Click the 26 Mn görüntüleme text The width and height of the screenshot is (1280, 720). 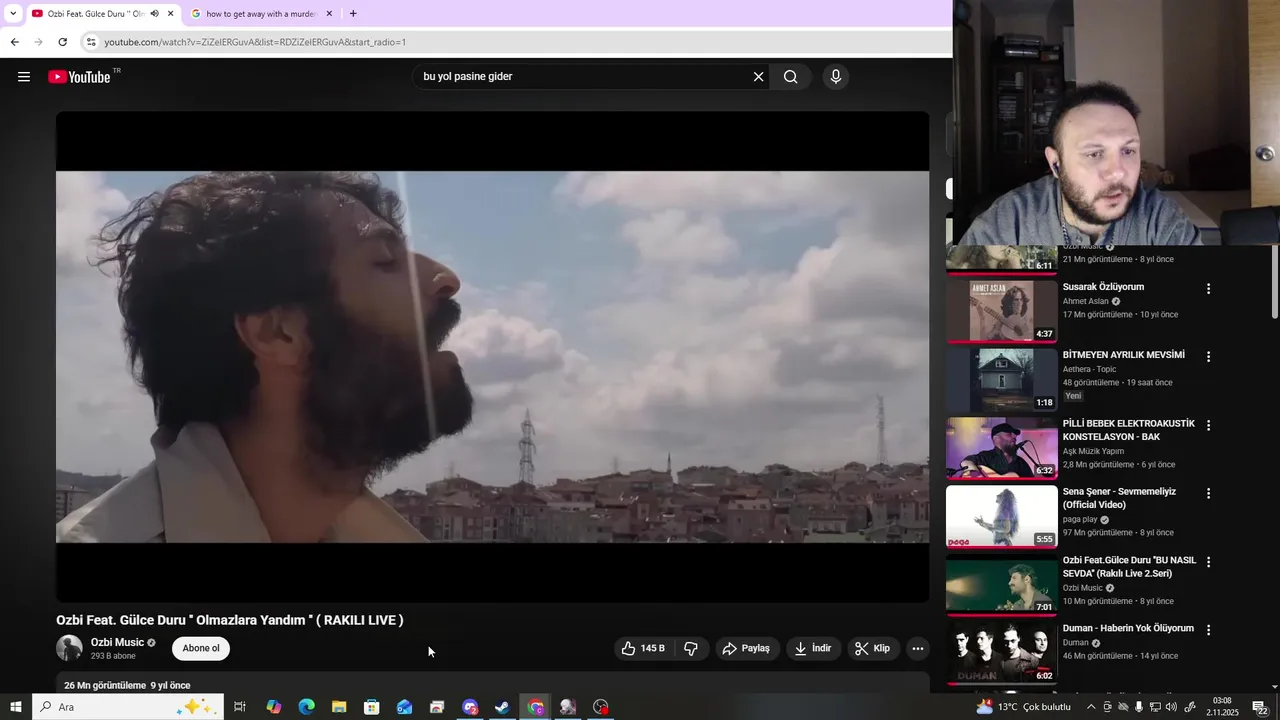[105, 685]
